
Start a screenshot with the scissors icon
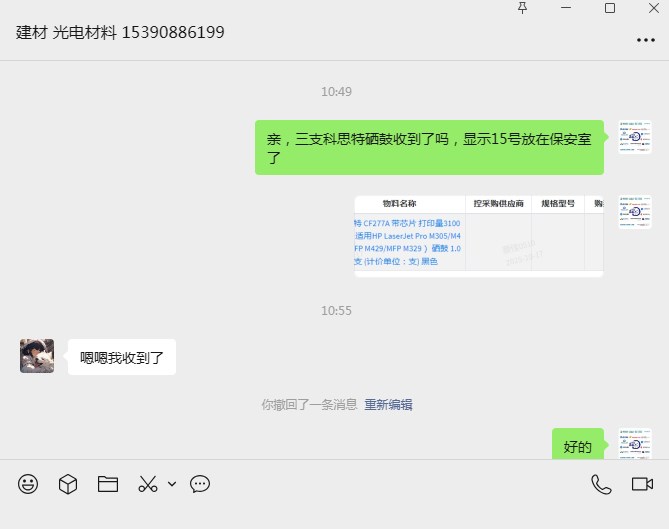point(148,484)
